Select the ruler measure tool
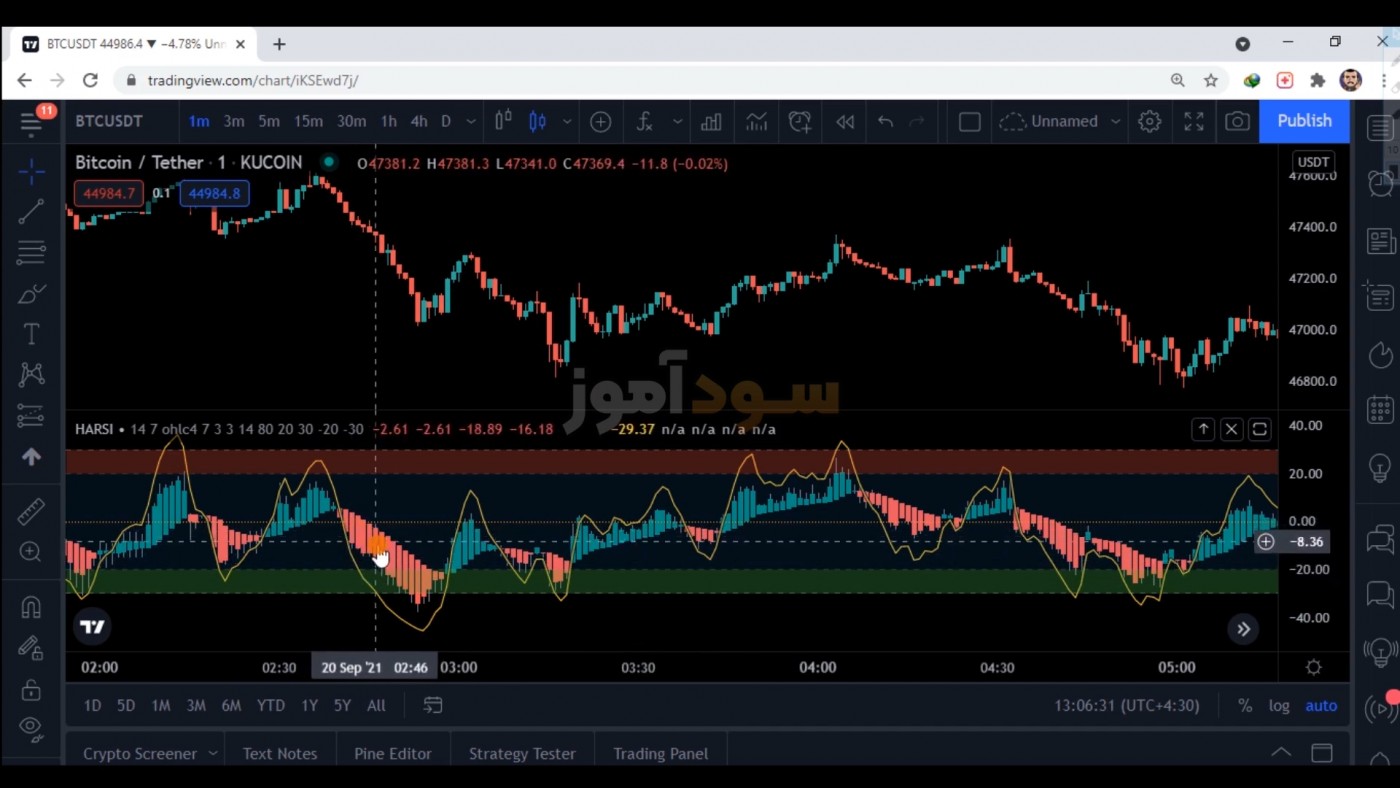This screenshot has width=1400, height=788. tap(31, 511)
